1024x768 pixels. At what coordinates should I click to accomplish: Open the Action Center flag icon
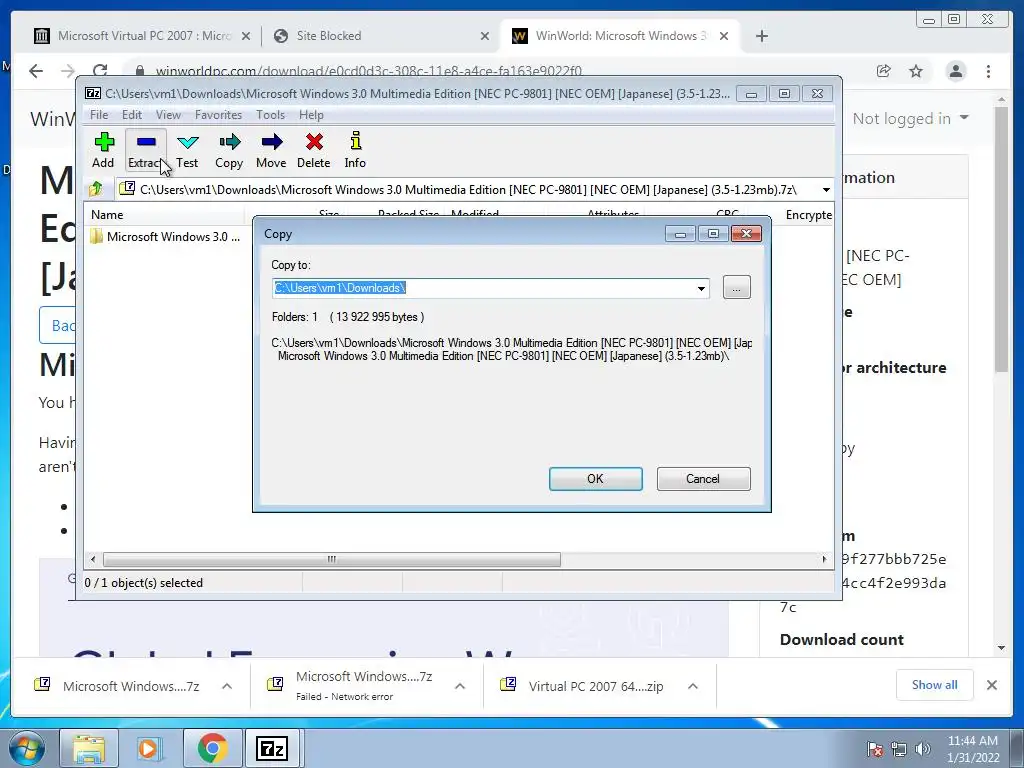875,749
